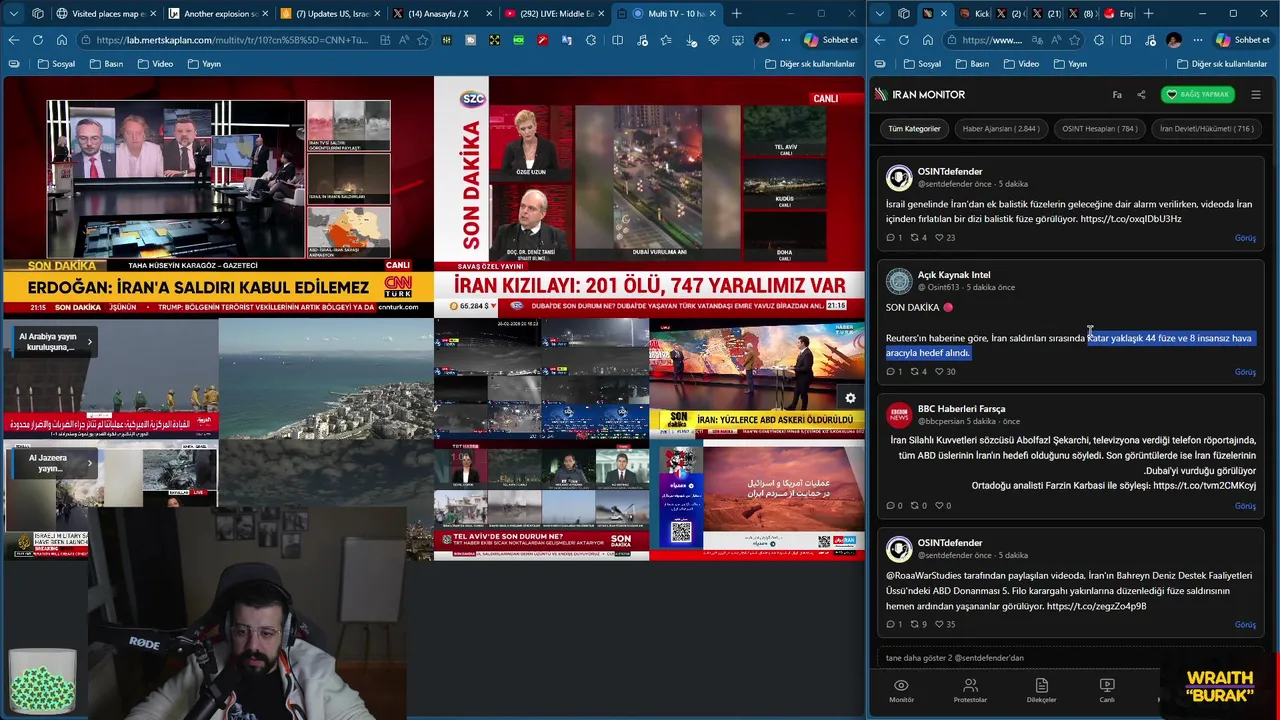Screen dimensions: 1280x720
Task: Go back in the Iran Monitor browser window
Action: click(x=880, y=40)
